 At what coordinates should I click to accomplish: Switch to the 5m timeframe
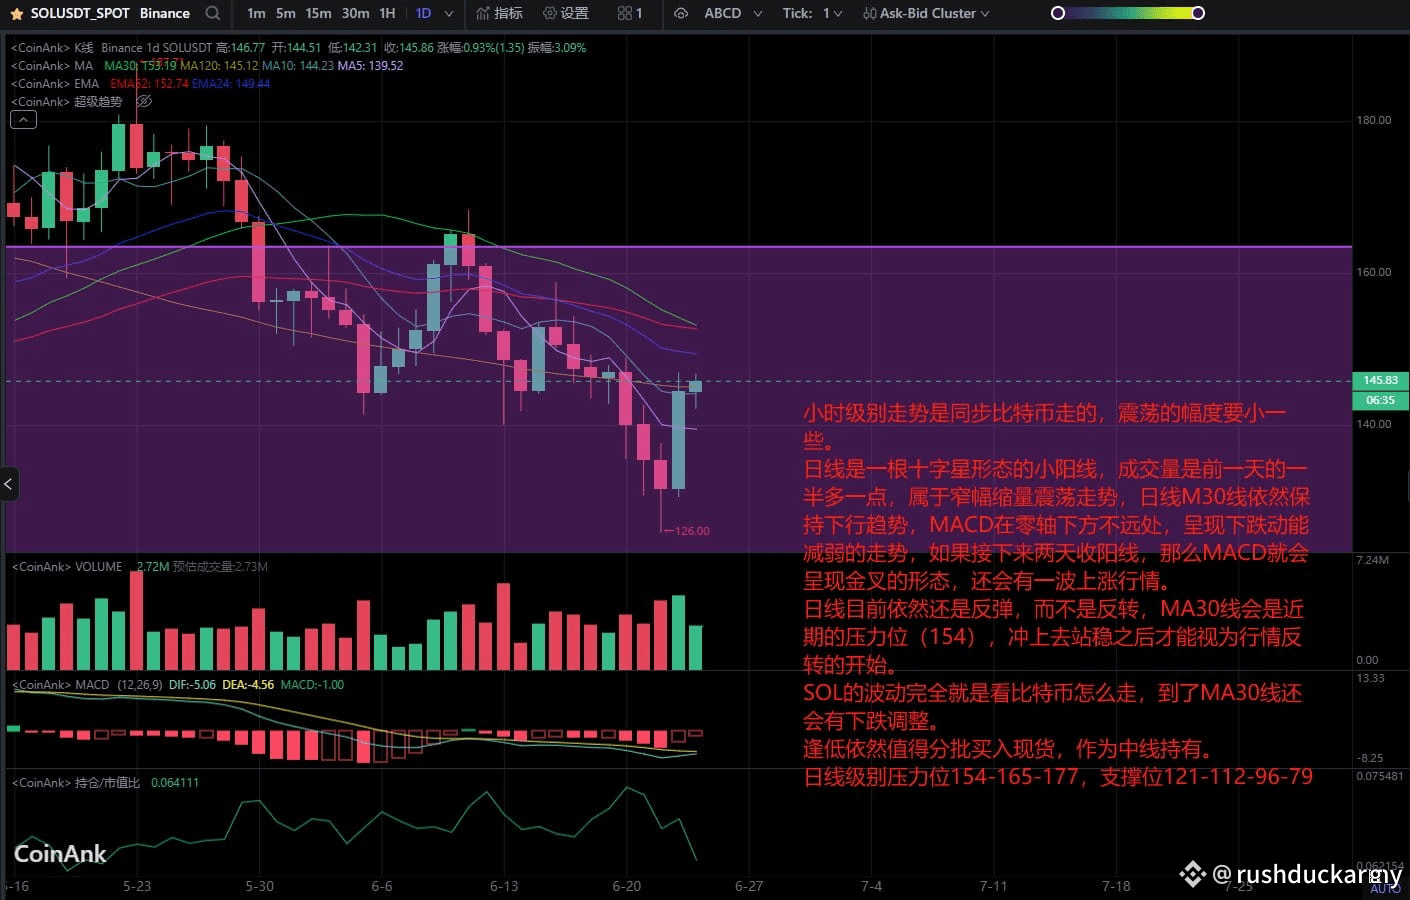pyautogui.click(x=286, y=13)
